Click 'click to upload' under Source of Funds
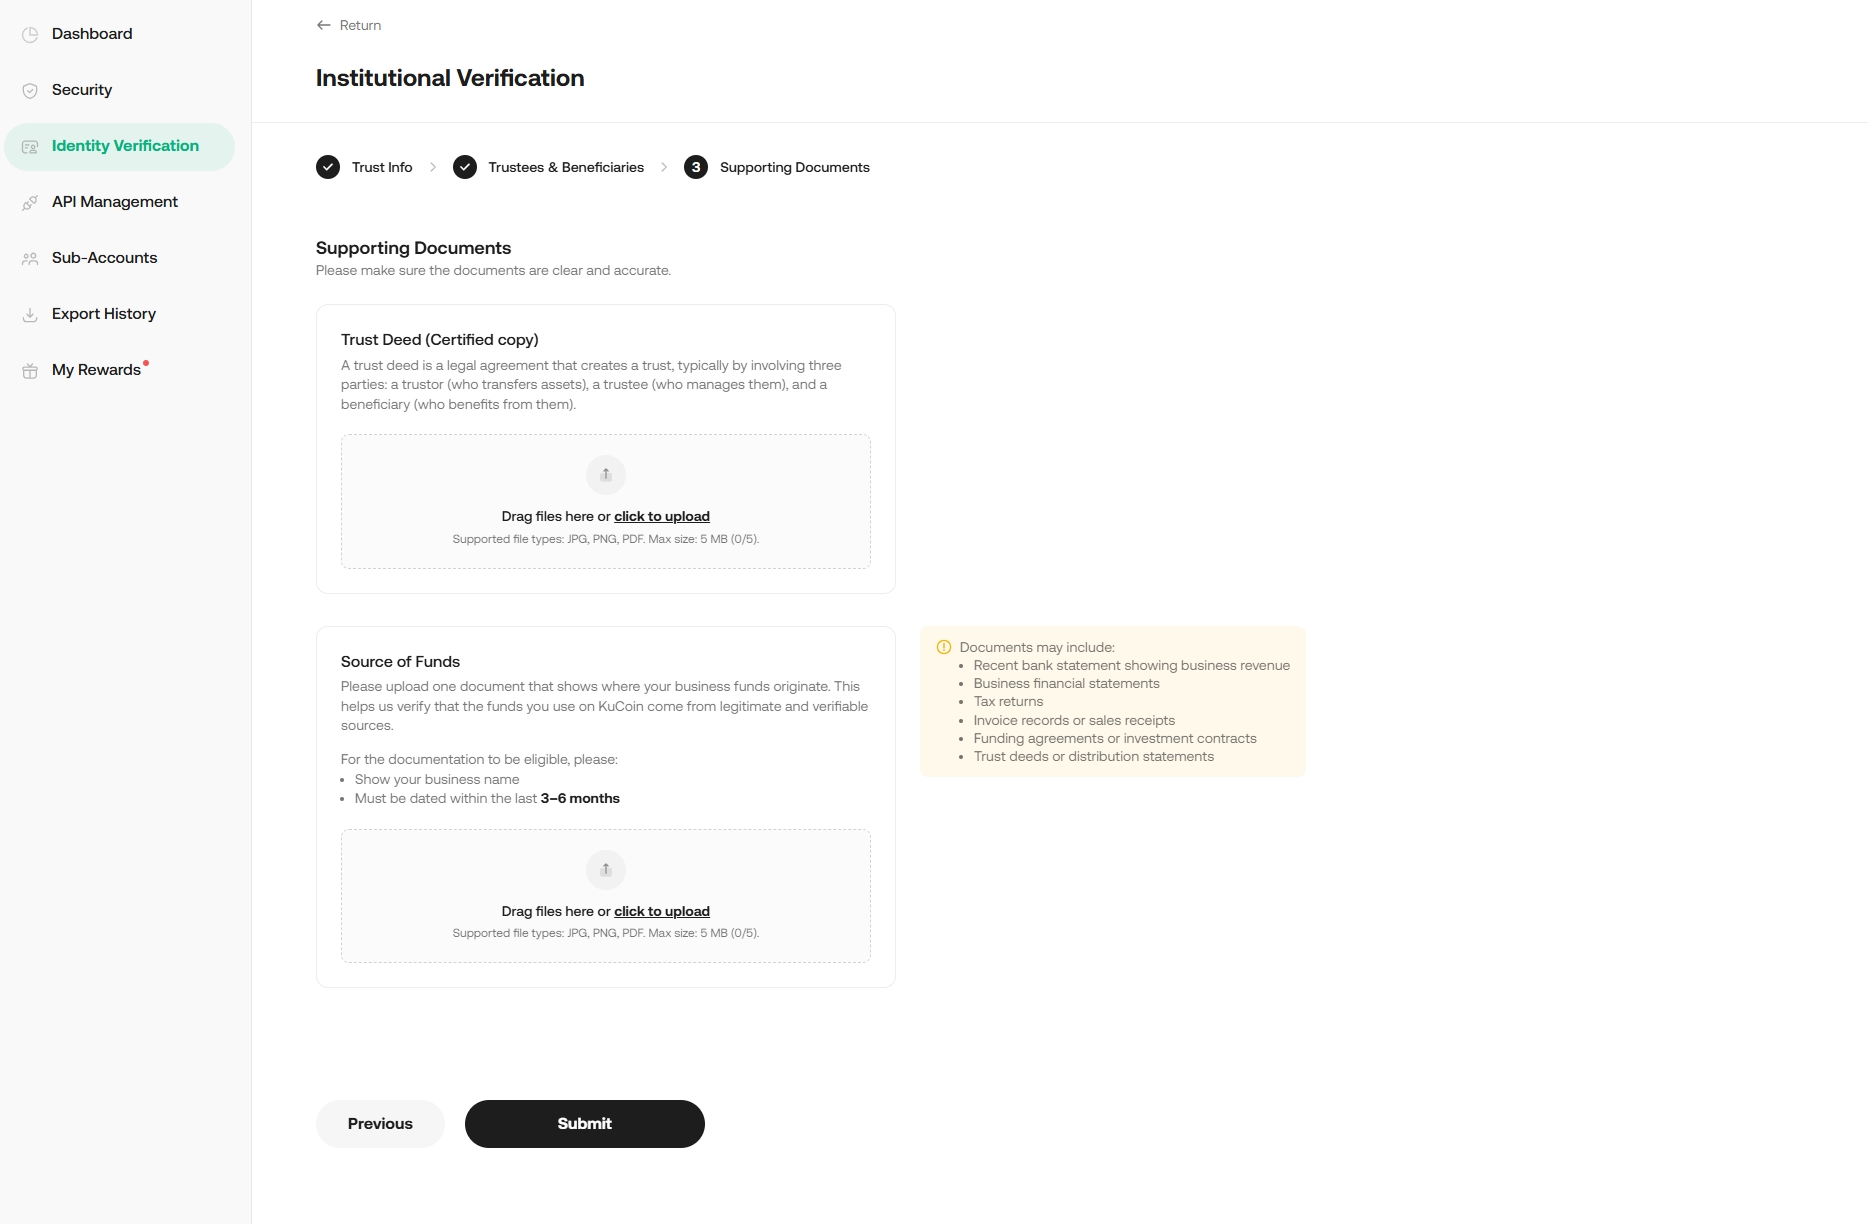Image resolution: width=1868 pixels, height=1224 pixels. point(662,911)
